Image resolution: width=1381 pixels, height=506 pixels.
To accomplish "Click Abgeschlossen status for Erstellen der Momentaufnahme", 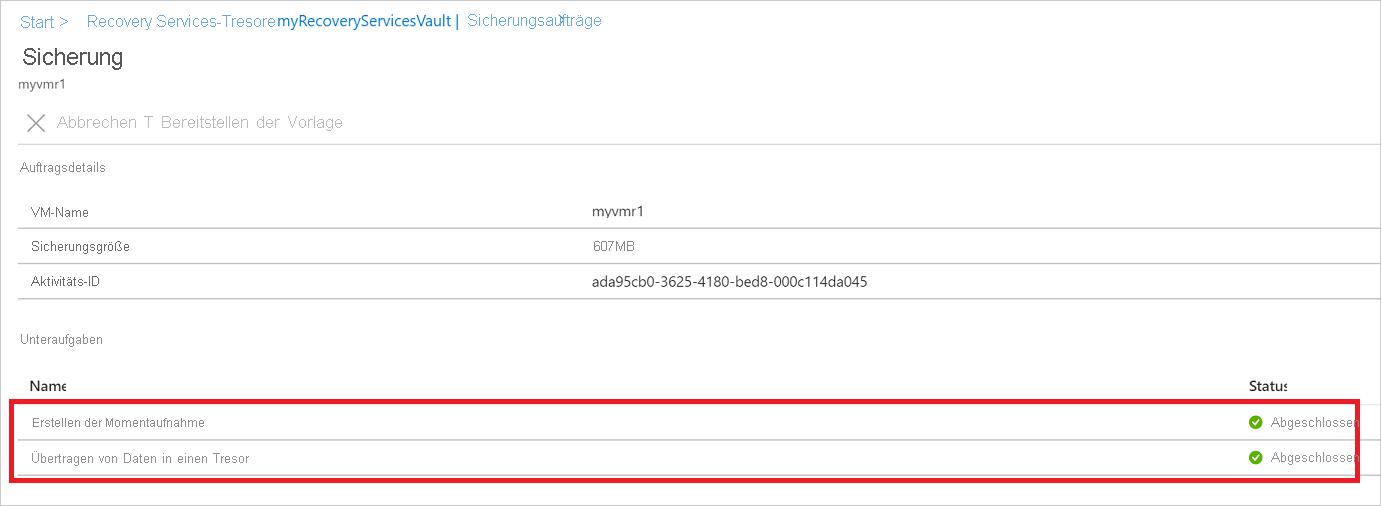I will 1314,422.
